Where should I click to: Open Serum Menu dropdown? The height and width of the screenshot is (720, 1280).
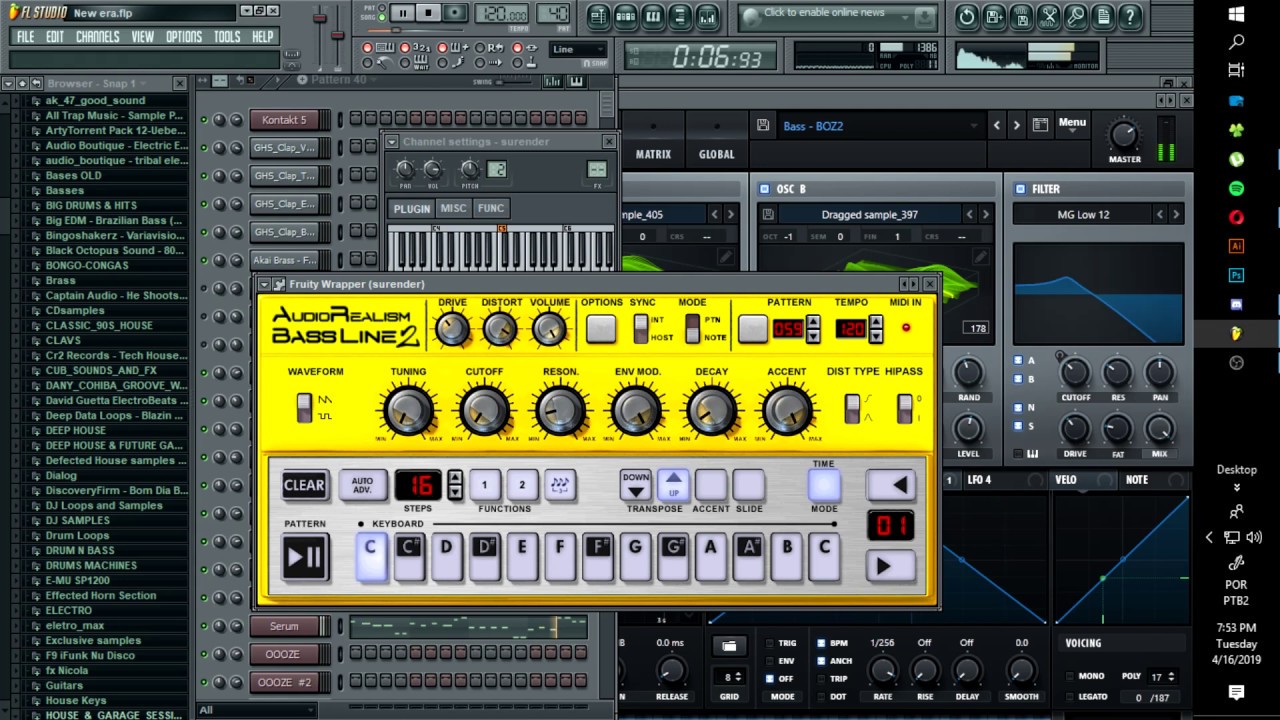1072,125
